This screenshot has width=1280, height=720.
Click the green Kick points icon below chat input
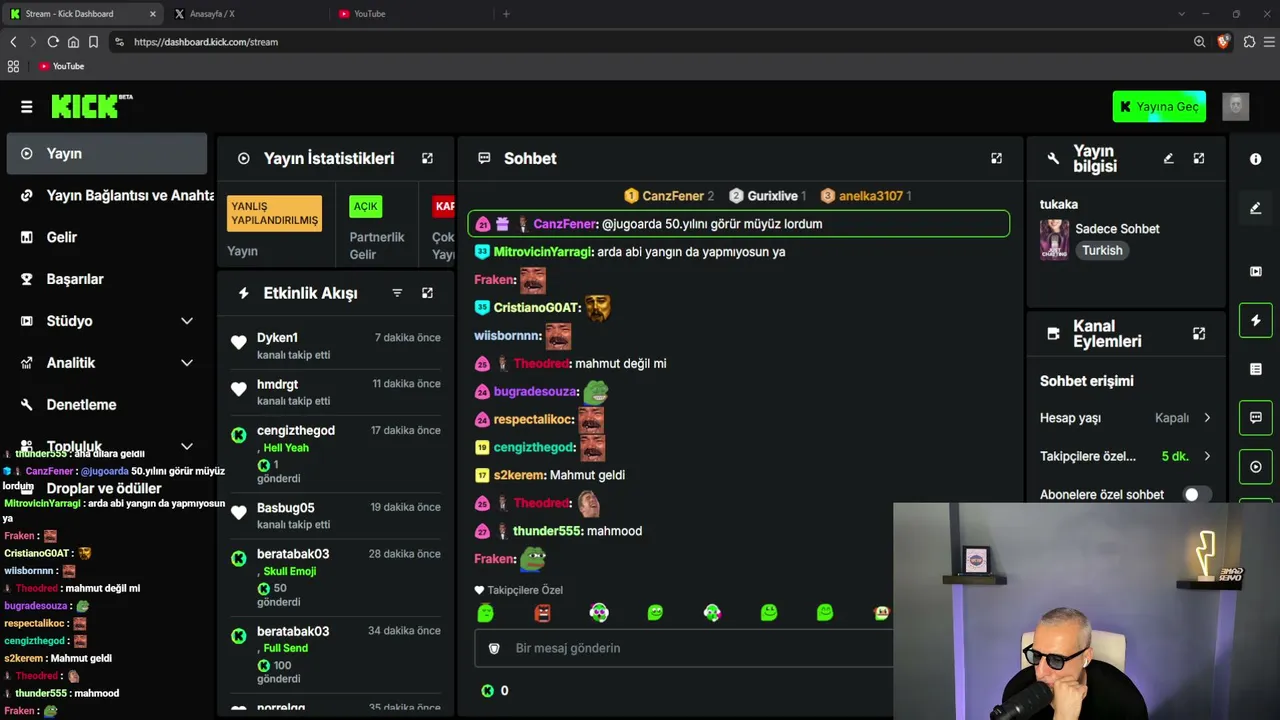487,690
